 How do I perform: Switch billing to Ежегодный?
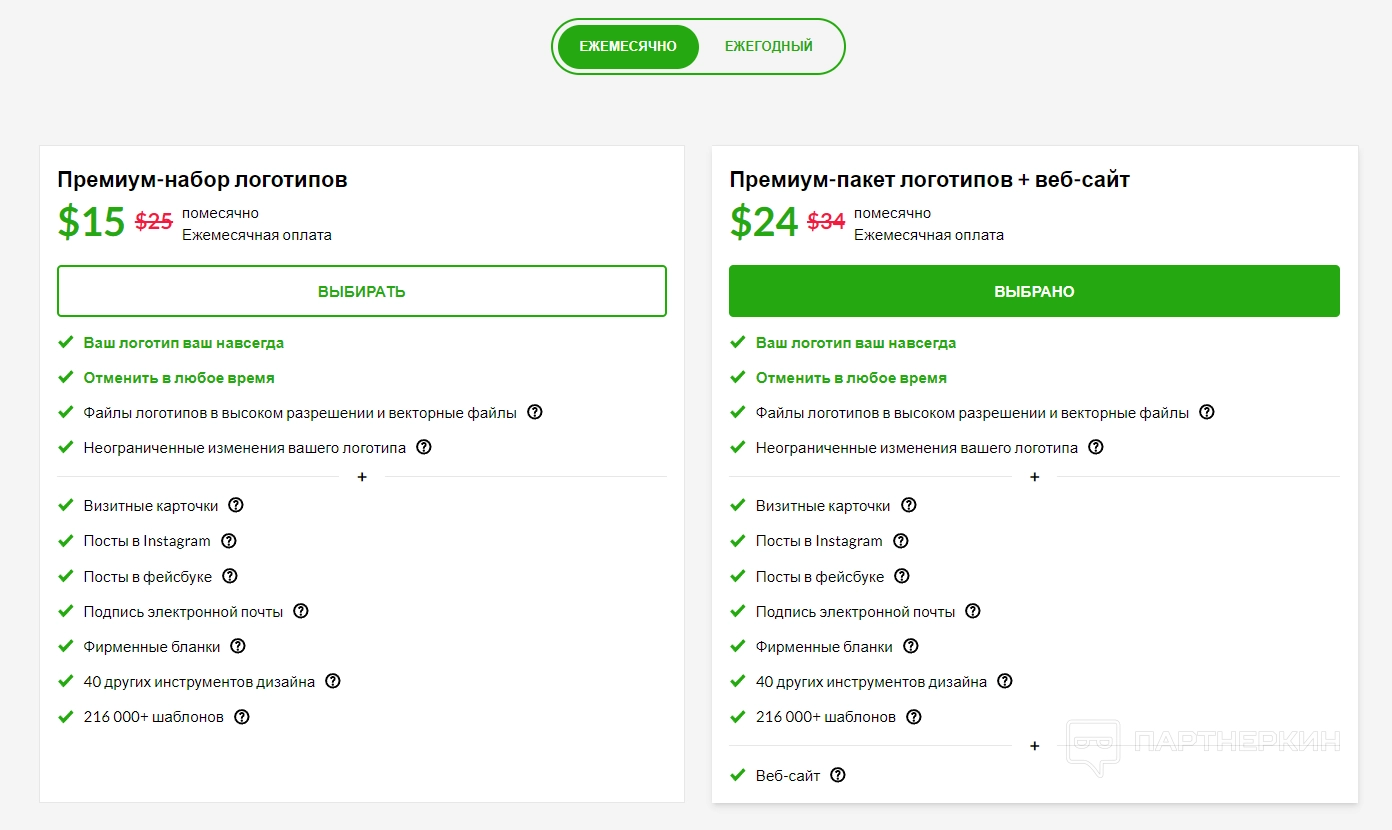[x=768, y=47]
